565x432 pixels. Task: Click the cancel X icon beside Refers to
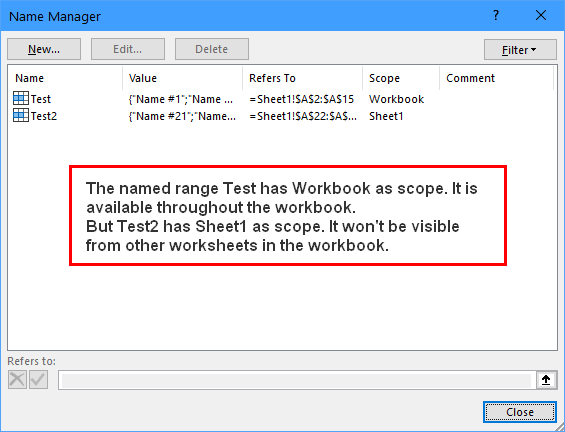(17, 379)
